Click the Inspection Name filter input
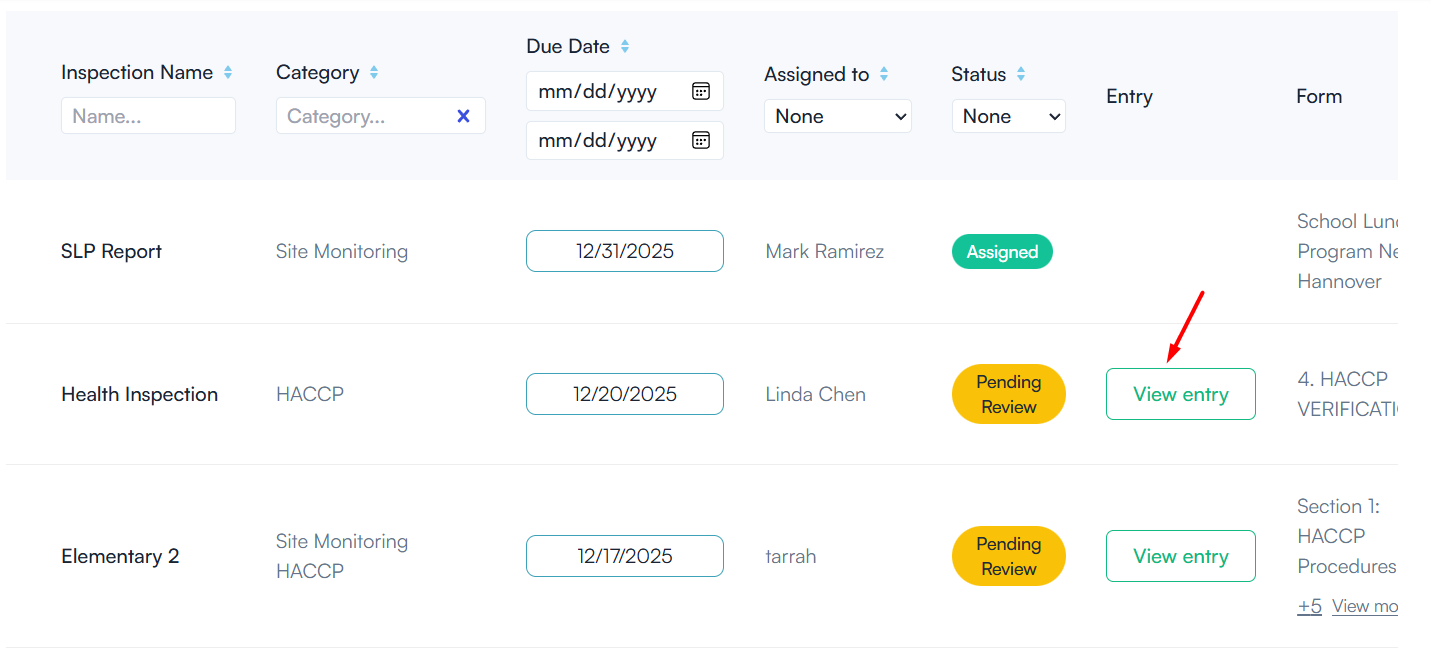 (148, 116)
